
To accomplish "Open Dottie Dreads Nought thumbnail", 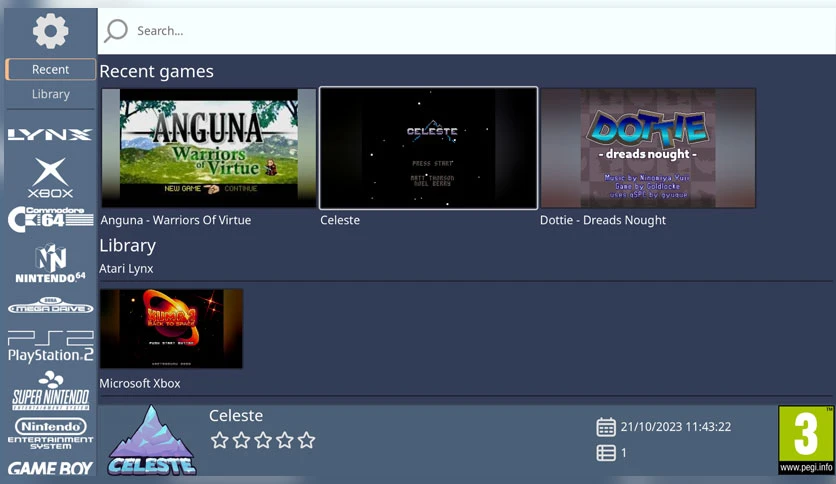I will [648, 148].
